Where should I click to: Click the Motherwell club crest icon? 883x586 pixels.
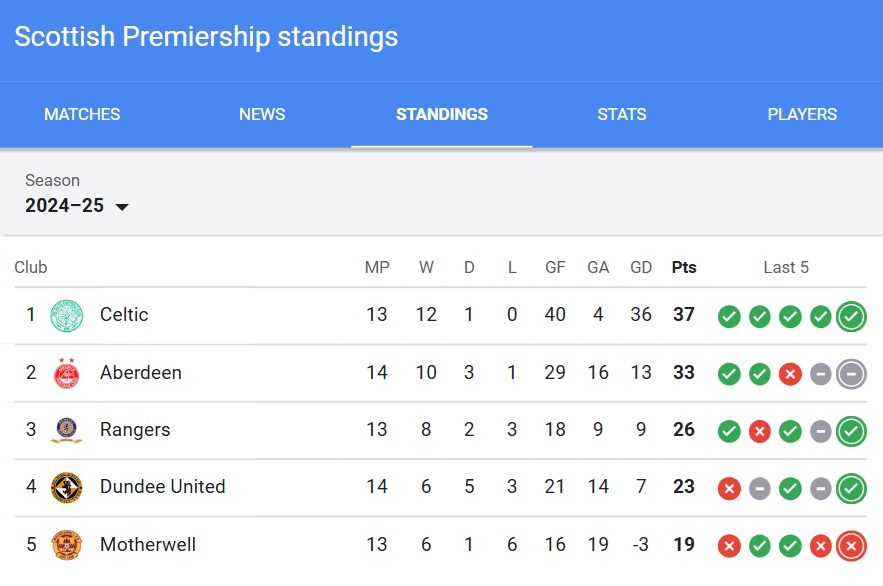pyautogui.click(x=66, y=545)
